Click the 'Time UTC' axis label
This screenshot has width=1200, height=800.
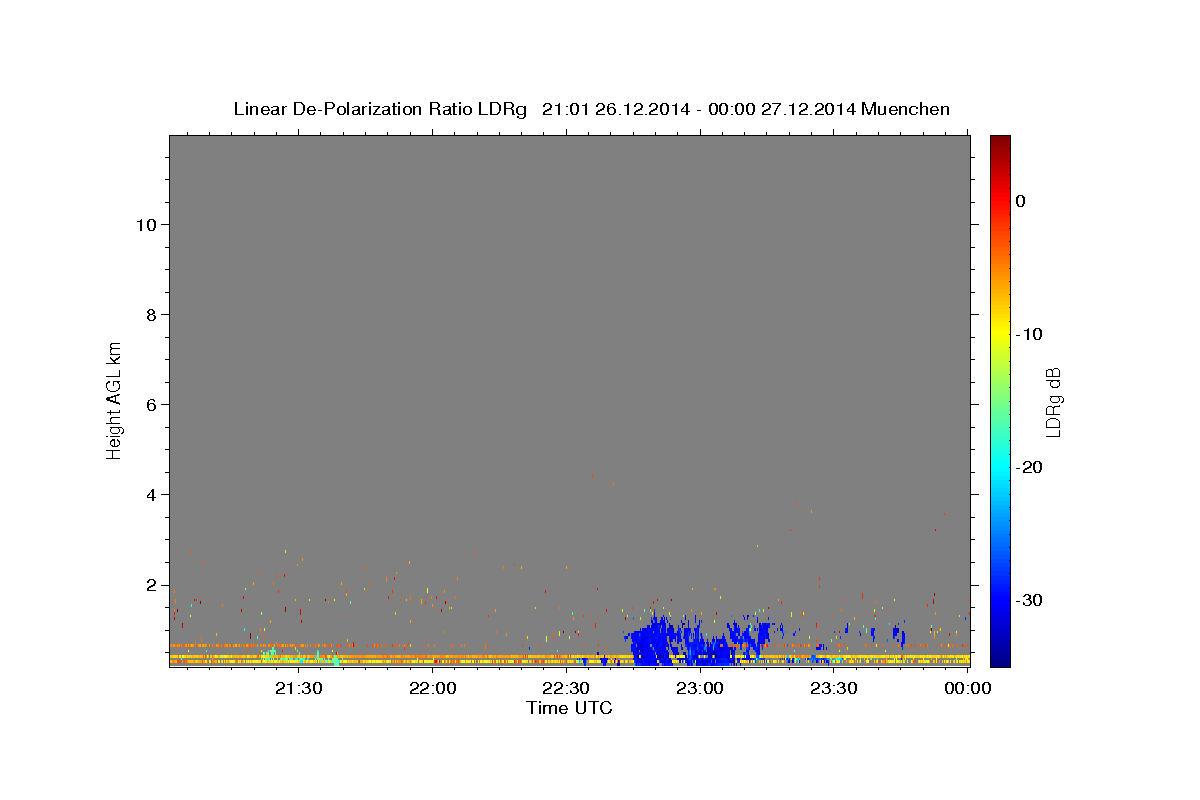click(569, 708)
